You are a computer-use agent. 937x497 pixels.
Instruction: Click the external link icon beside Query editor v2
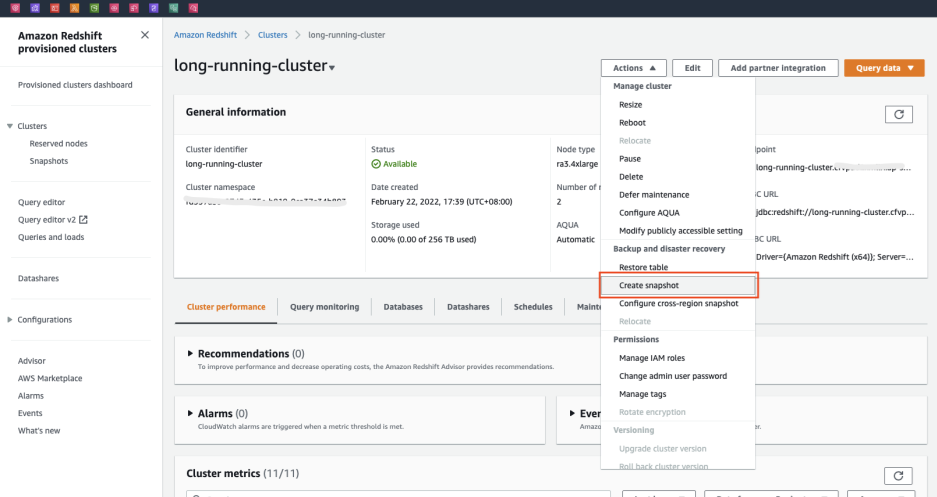(x=83, y=220)
